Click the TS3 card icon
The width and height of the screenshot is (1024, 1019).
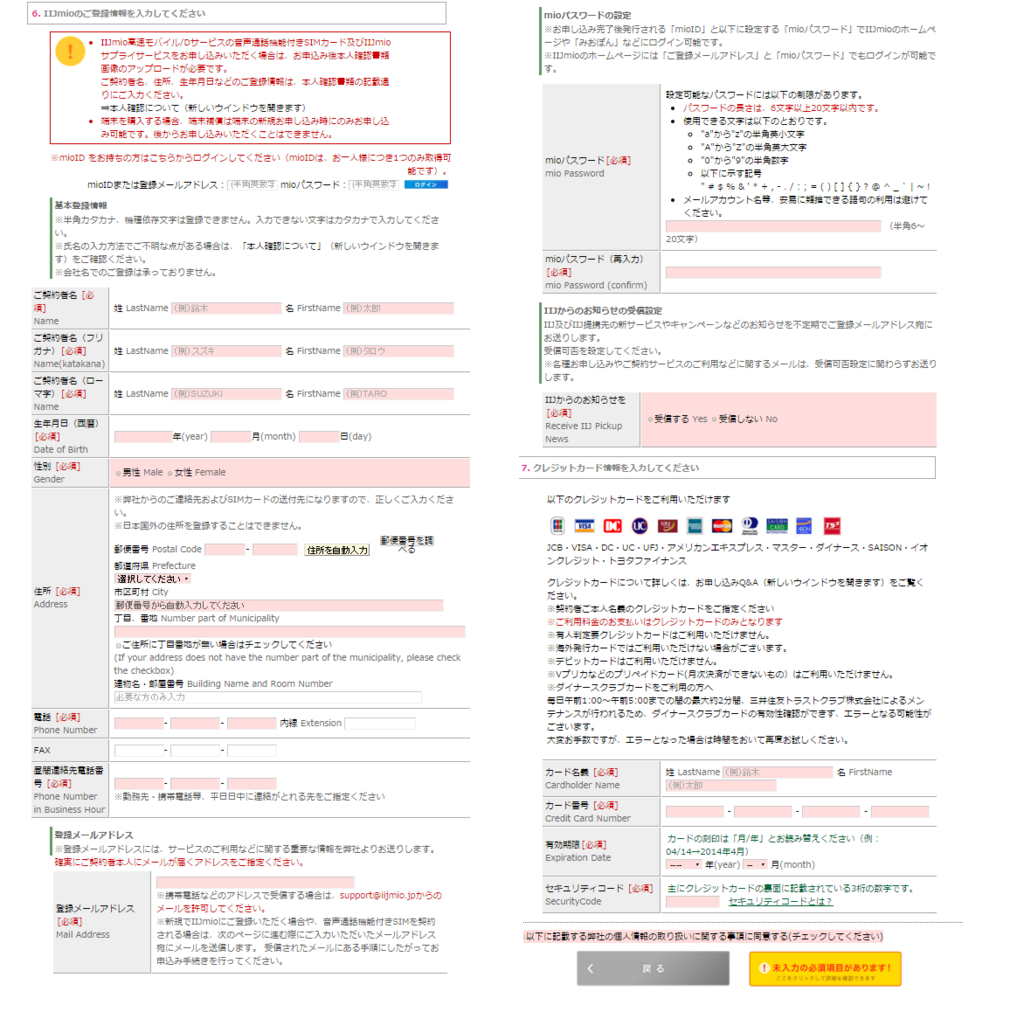pyautogui.click(x=832, y=525)
